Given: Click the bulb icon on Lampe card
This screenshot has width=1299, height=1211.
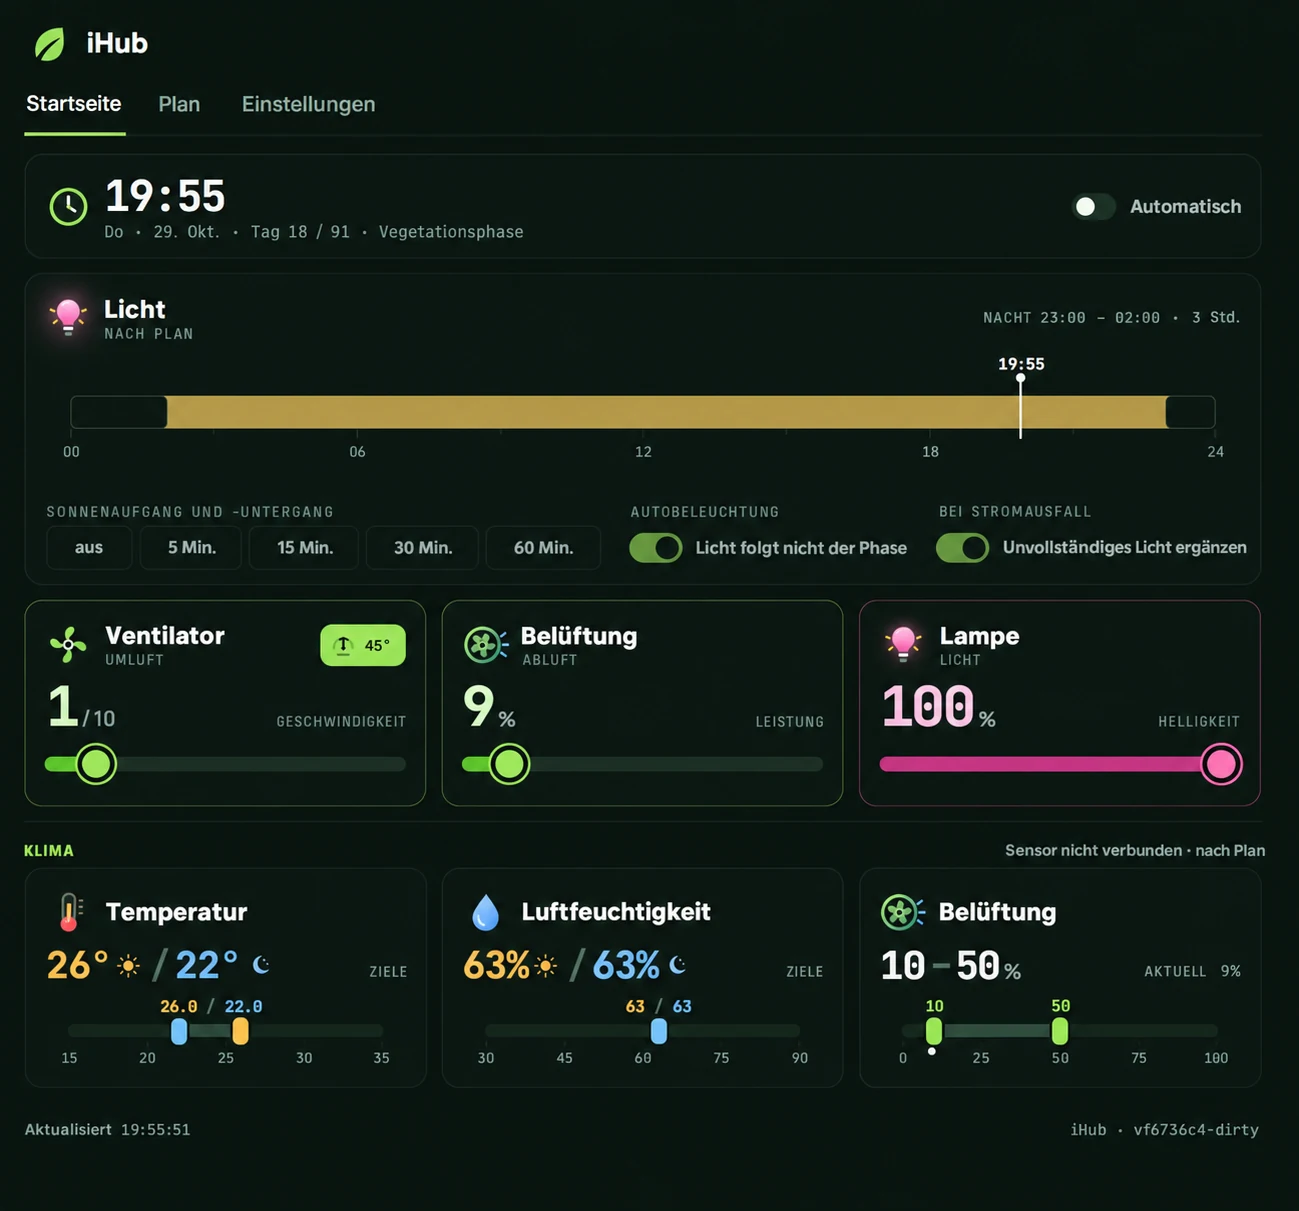Looking at the screenshot, I should pos(903,643).
